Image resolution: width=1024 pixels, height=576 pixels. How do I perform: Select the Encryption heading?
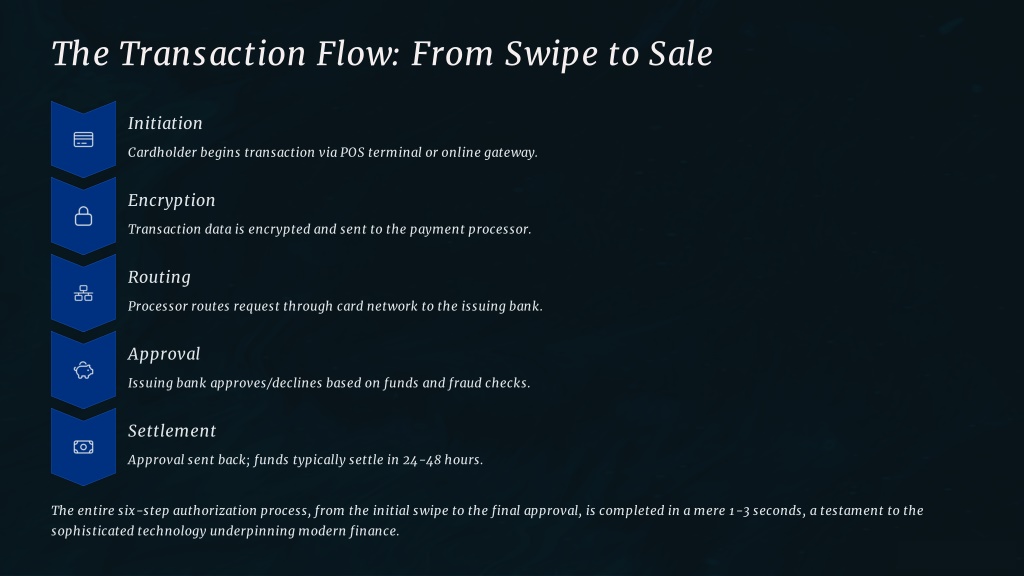[172, 200]
